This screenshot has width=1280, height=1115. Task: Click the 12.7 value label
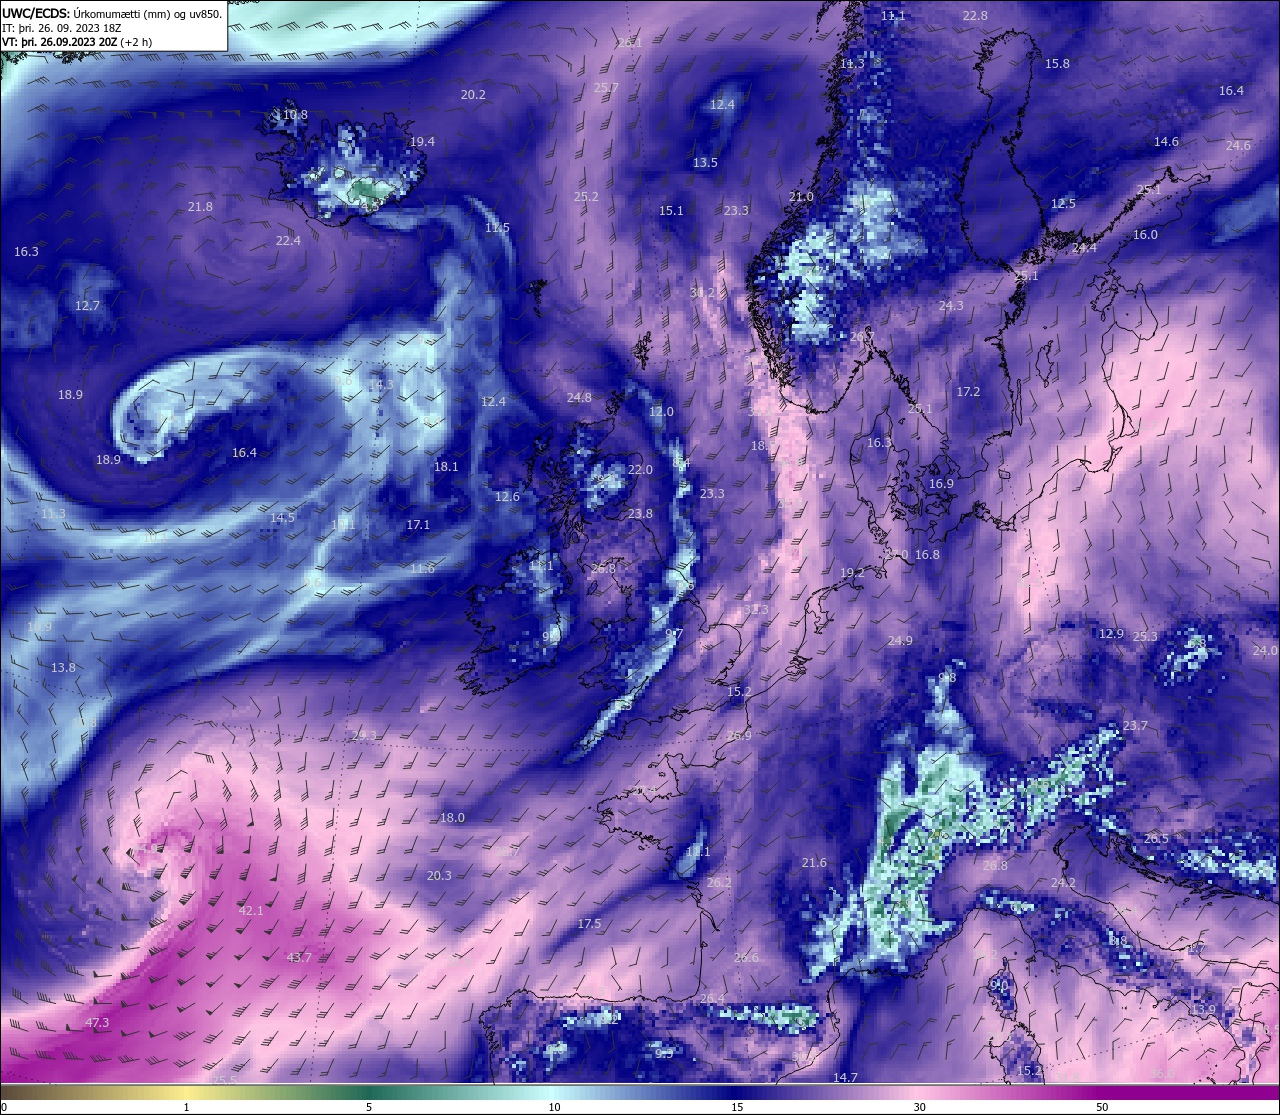coord(87,305)
